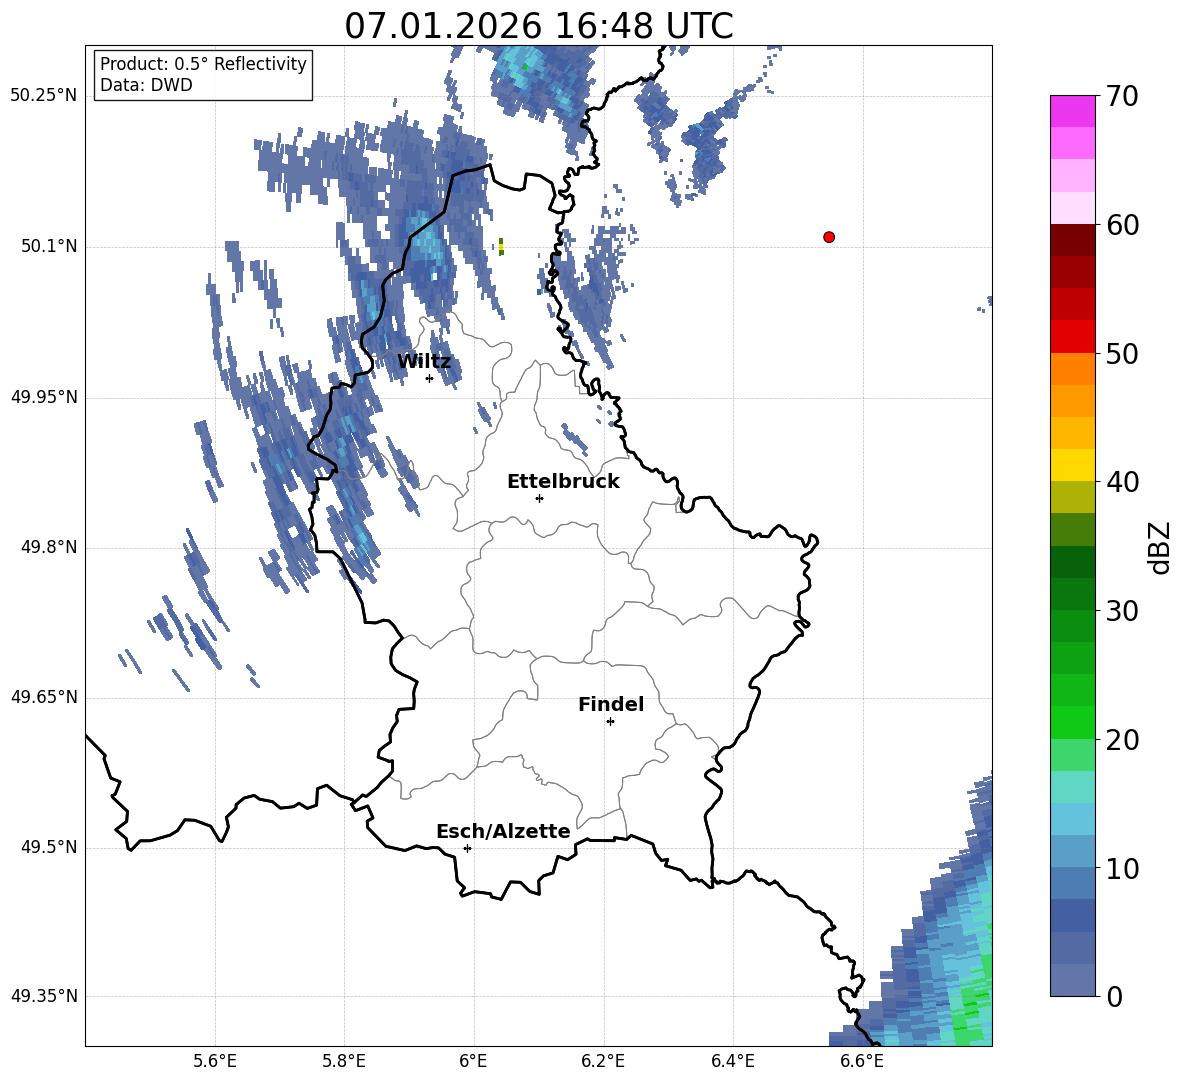Click the 5.6°E longitude label
Screen dimensions: 1184x1081
click(215, 1061)
